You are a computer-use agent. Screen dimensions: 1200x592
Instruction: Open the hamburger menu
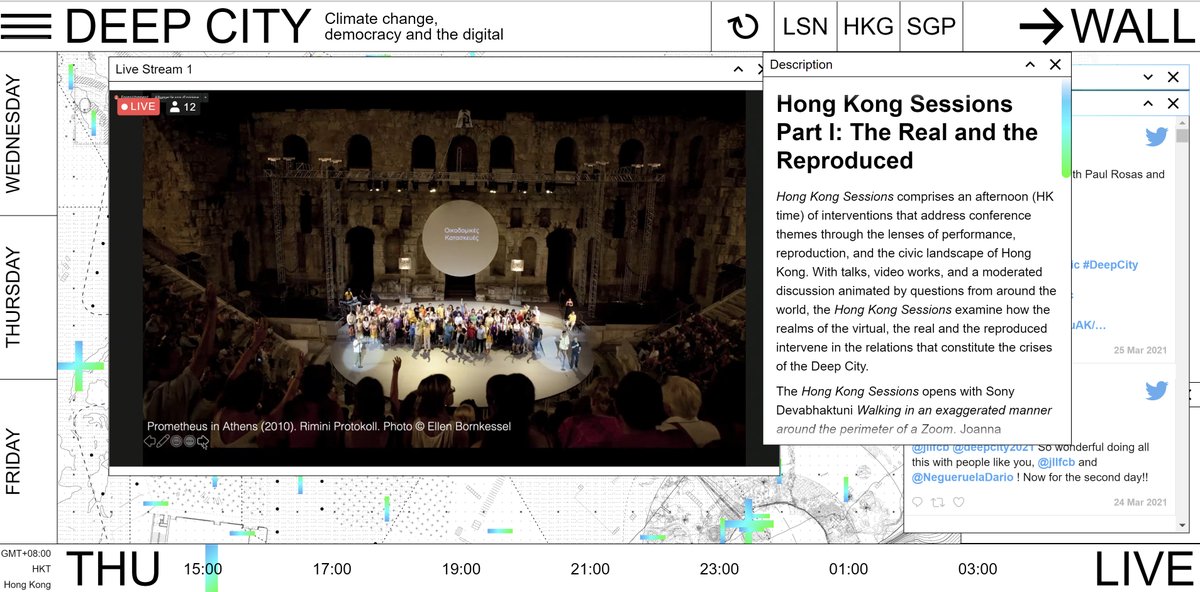tap(27, 27)
